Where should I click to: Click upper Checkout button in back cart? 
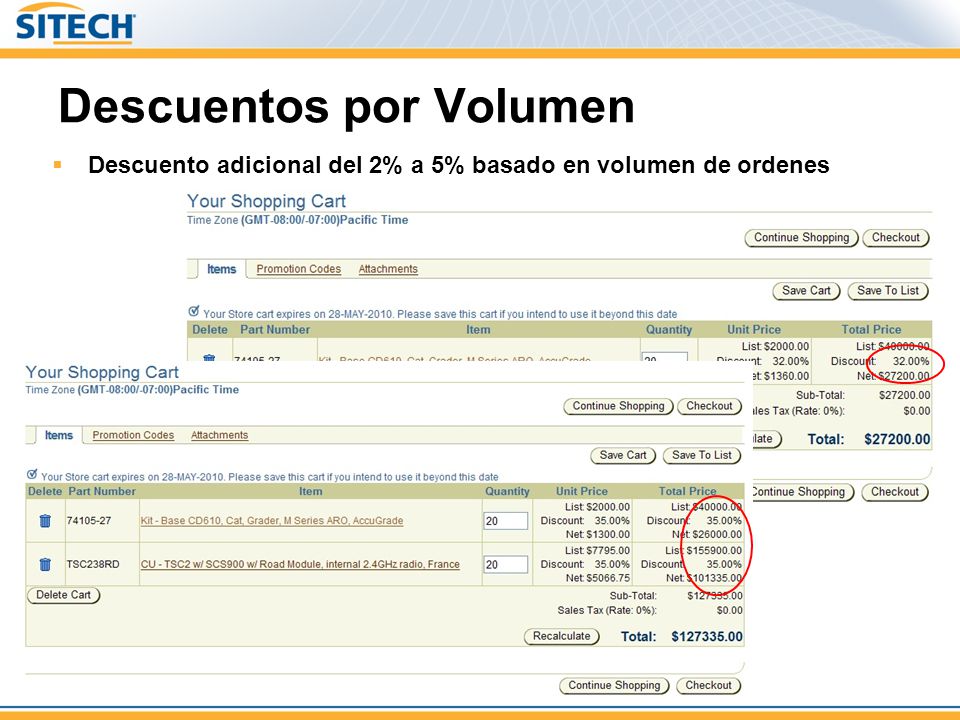[896, 238]
